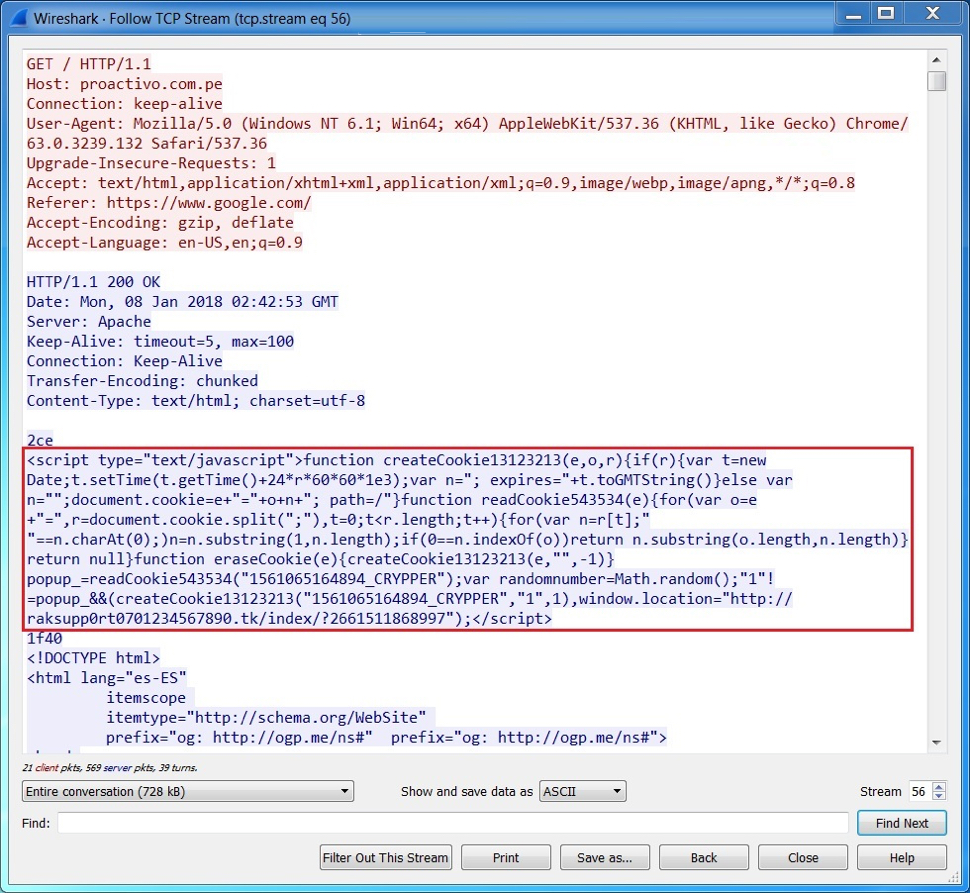The width and height of the screenshot is (970, 893).
Task: Click the 'Referer: https://www.google.com/' line
Action: coord(169,203)
